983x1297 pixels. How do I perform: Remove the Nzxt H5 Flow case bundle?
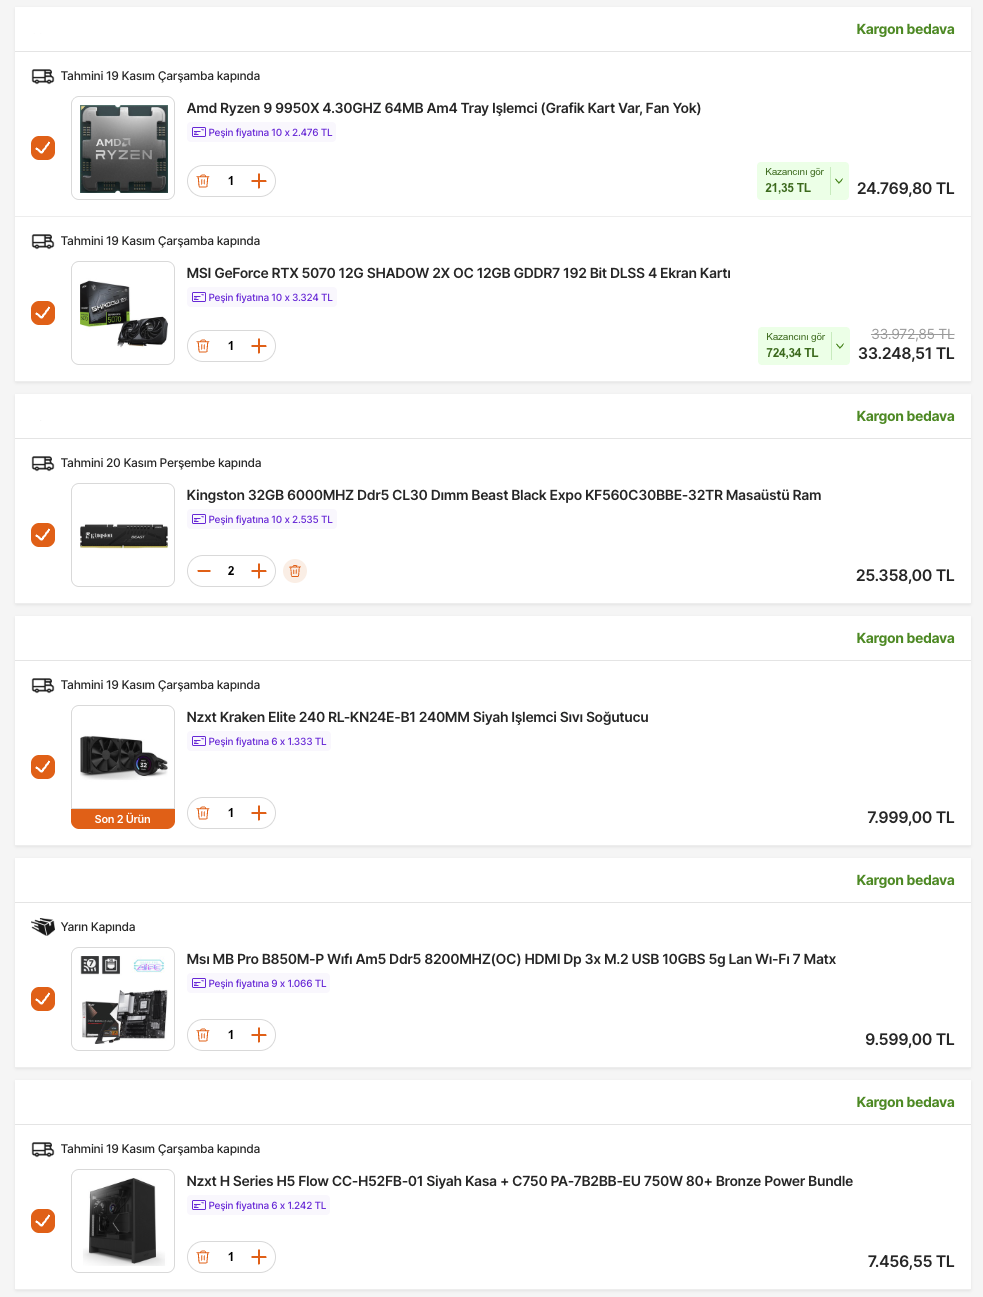(x=203, y=1257)
